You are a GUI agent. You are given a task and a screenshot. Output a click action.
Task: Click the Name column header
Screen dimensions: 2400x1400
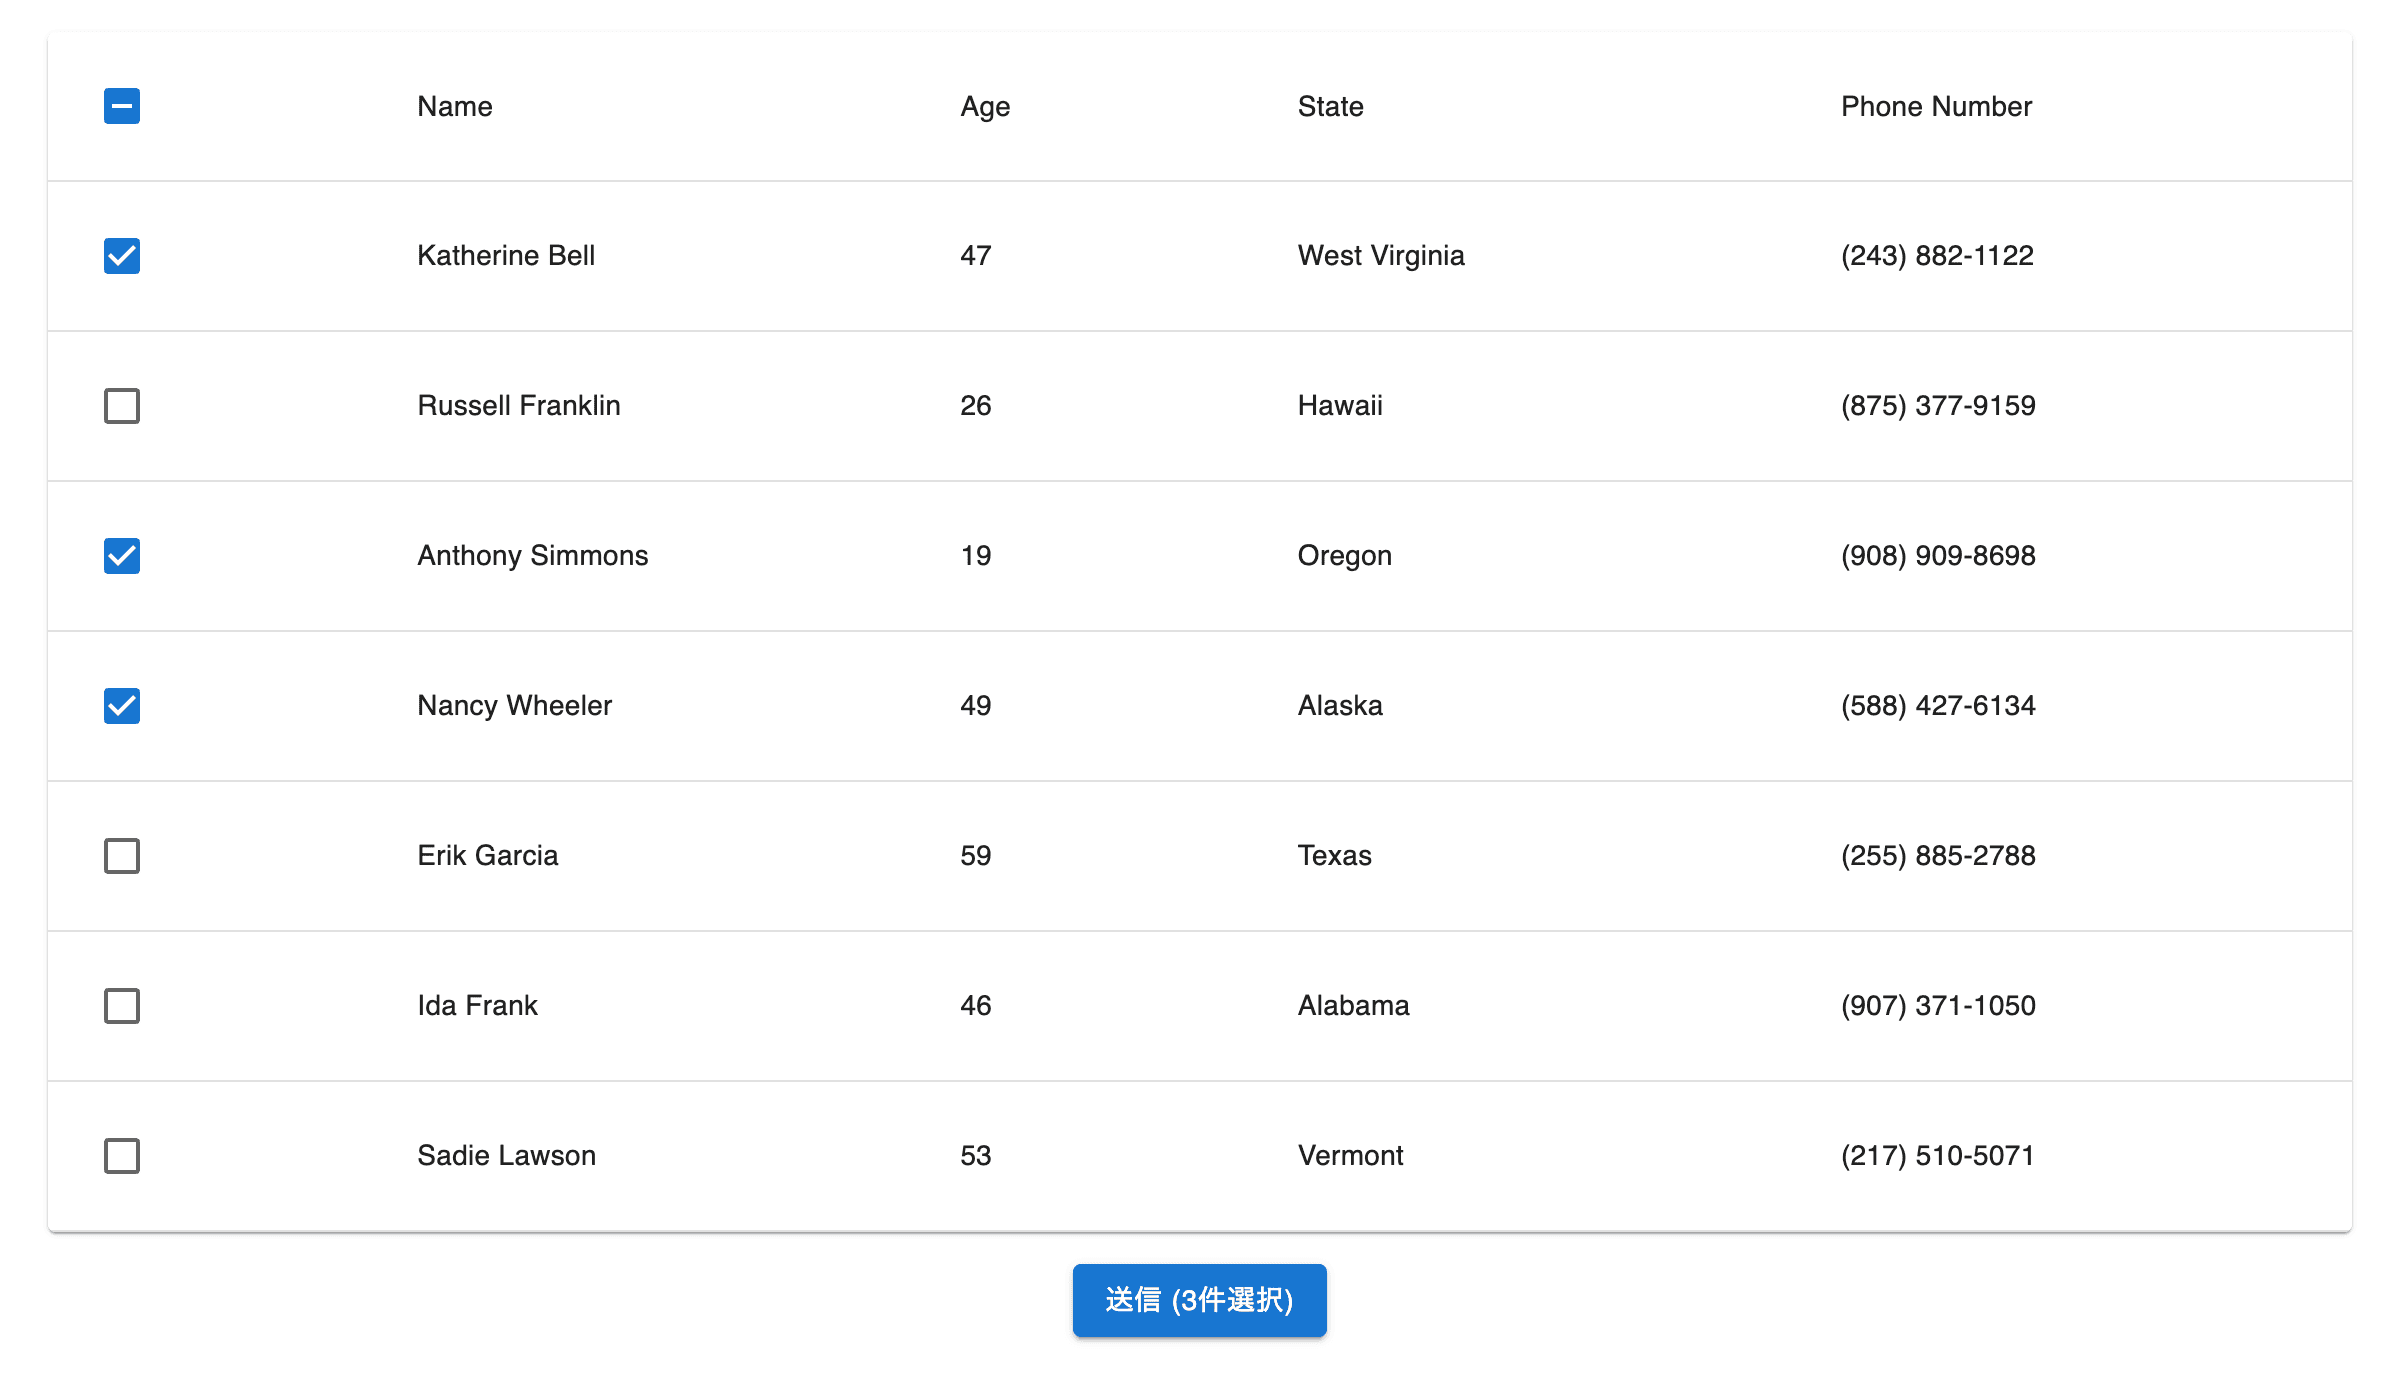pyautogui.click(x=455, y=106)
